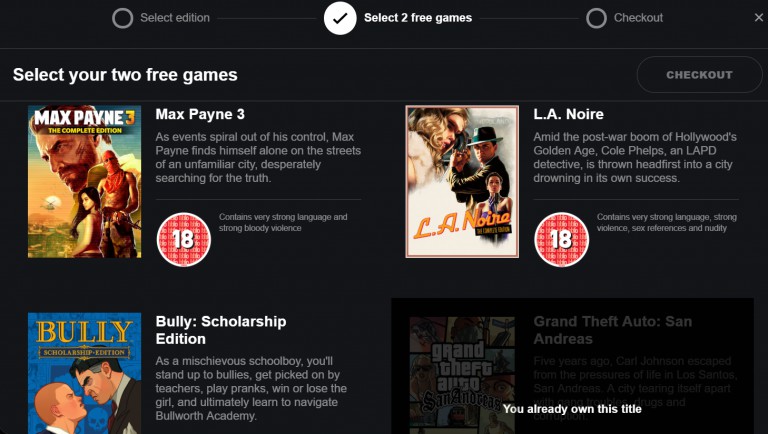
Task: Click the Bully: Scholarship Edition title
Action: [x=221, y=330]
